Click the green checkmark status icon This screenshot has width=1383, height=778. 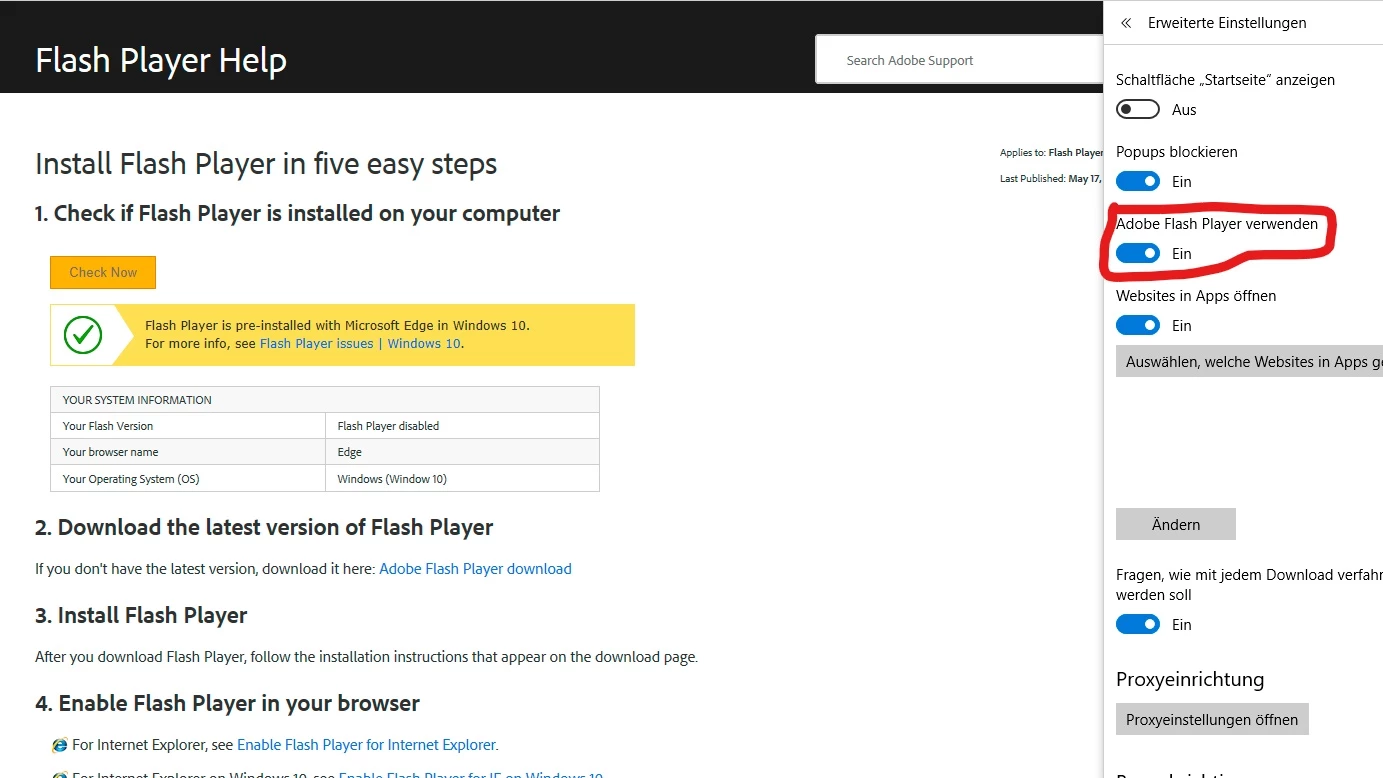83,334
